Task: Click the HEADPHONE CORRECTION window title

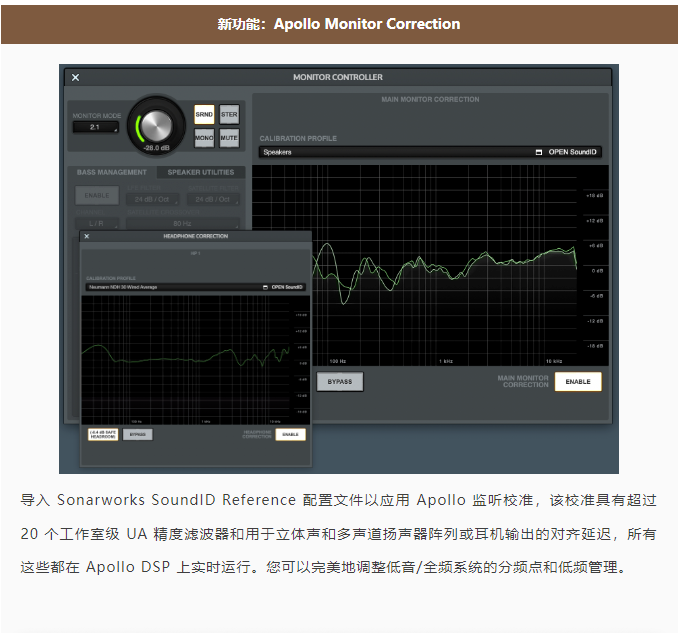Action: [x=196, y=236]
